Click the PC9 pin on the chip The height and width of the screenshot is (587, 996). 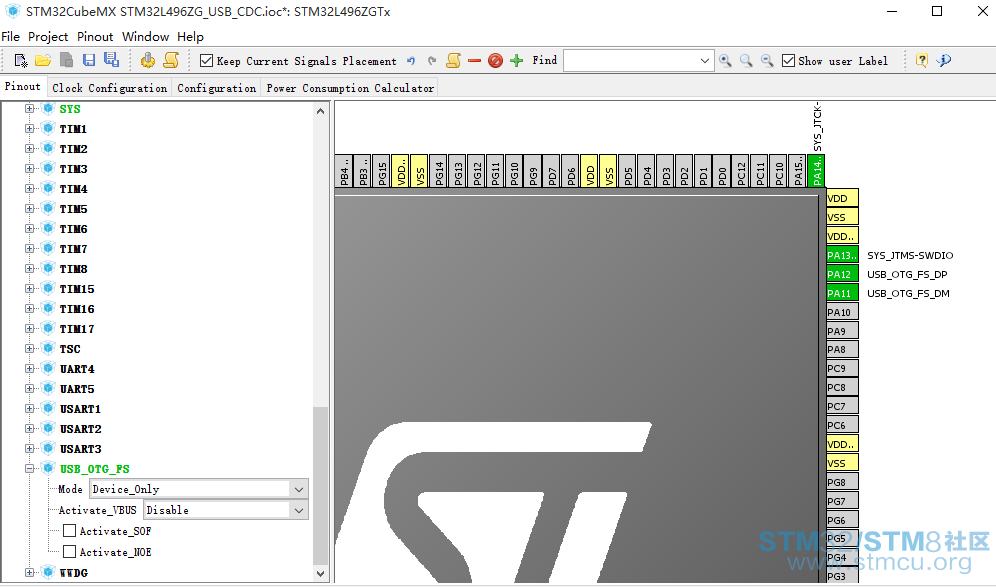[842, 368]
